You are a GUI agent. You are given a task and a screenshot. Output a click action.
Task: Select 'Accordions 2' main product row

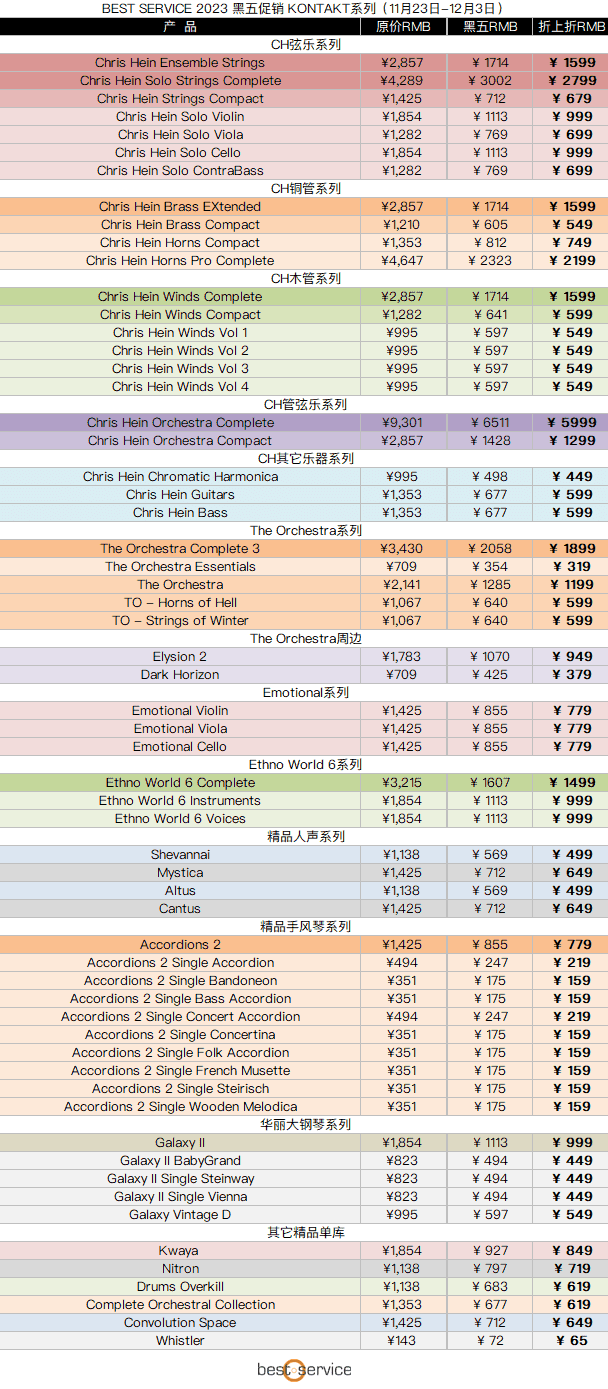(x=180, y=945)
